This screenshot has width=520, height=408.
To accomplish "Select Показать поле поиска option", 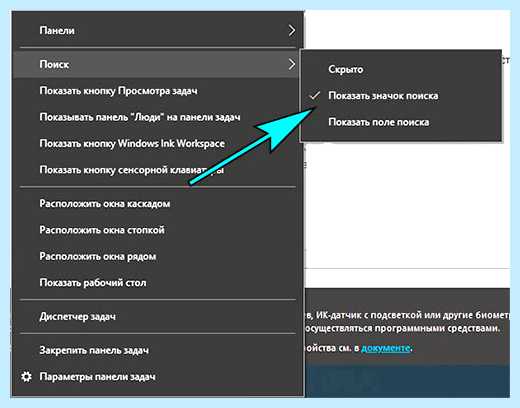I will pyautogui.click(x=401, y=122).
